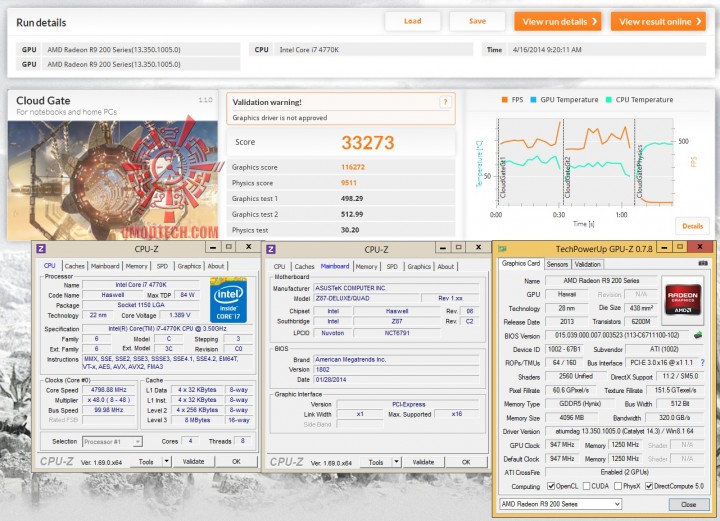Click the Load button in Run details
The width and height of the screenshot is (720, 521).
click(x=412, y=21)
